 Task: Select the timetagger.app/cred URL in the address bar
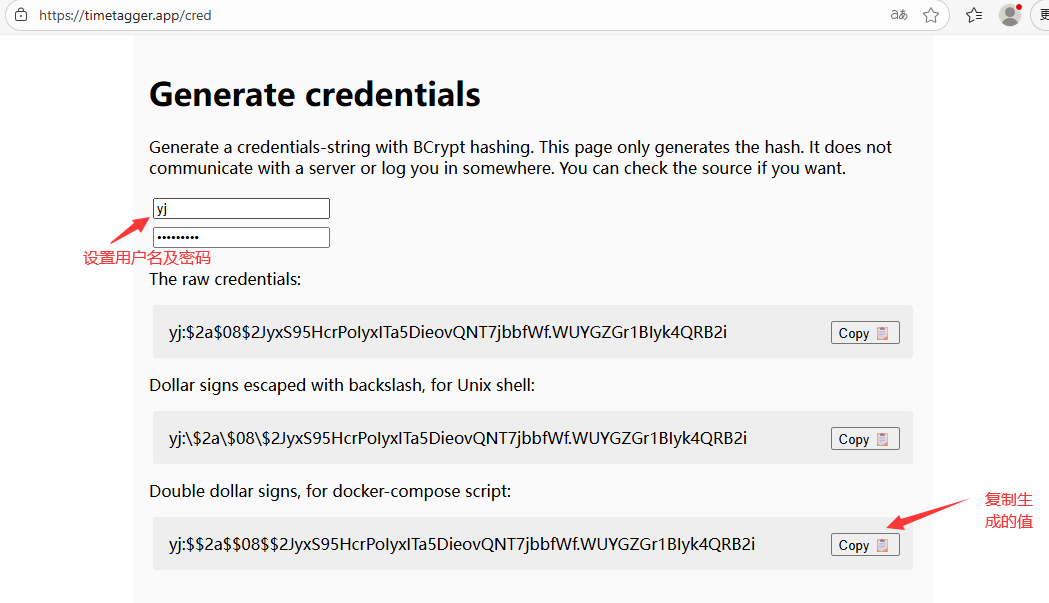125,15
